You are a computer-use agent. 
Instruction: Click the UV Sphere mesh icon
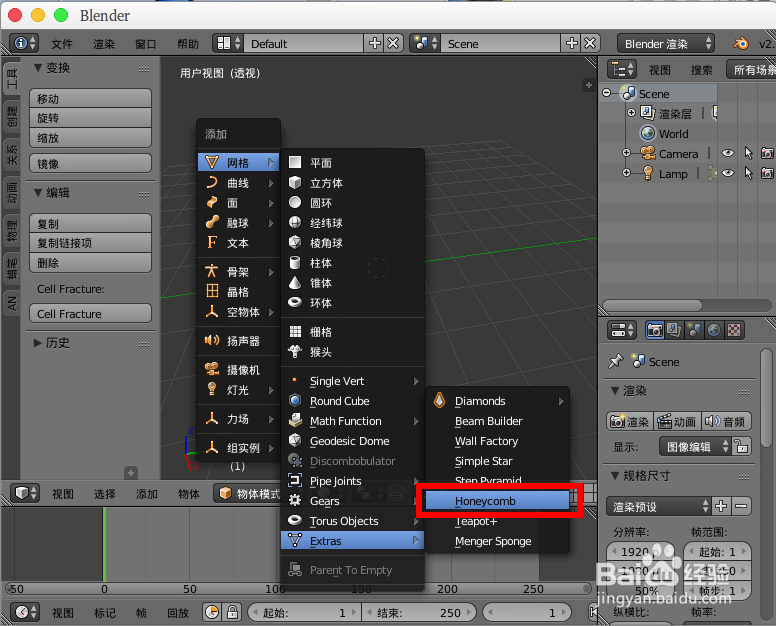(x=295, y=222)
